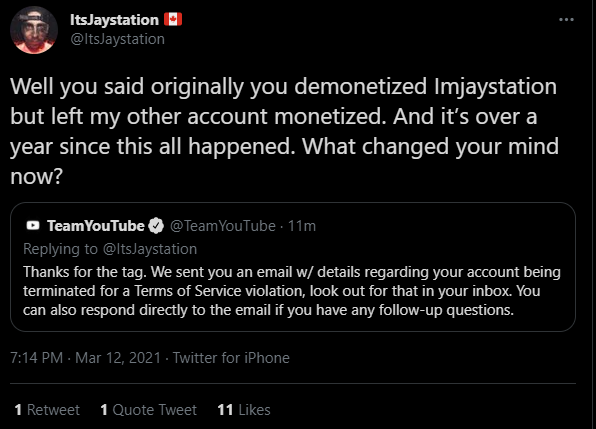The width and height of the screenshot is (596, 429).
Task: Click ItsJaystation profile avatar picture
Action: (x=34, y=30)
